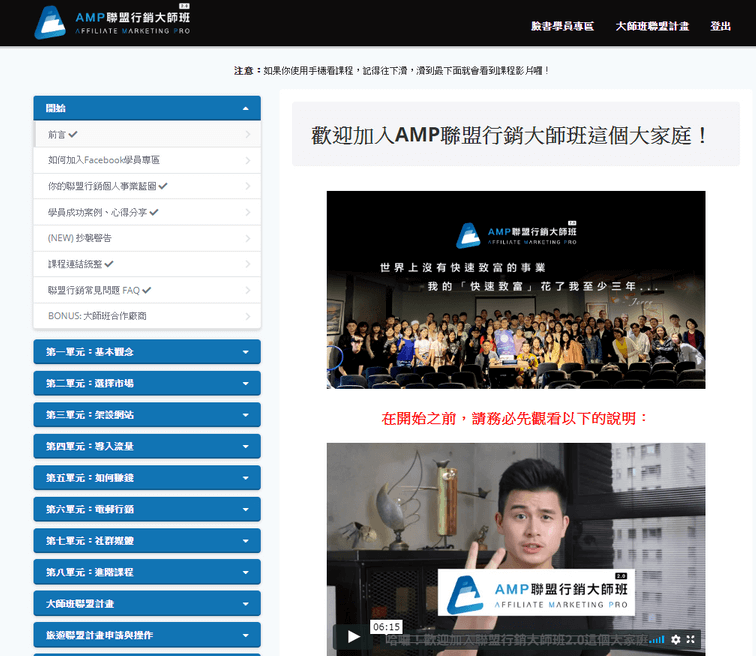Open (NEW) 抄襲警告 lesson

point(147,238)
